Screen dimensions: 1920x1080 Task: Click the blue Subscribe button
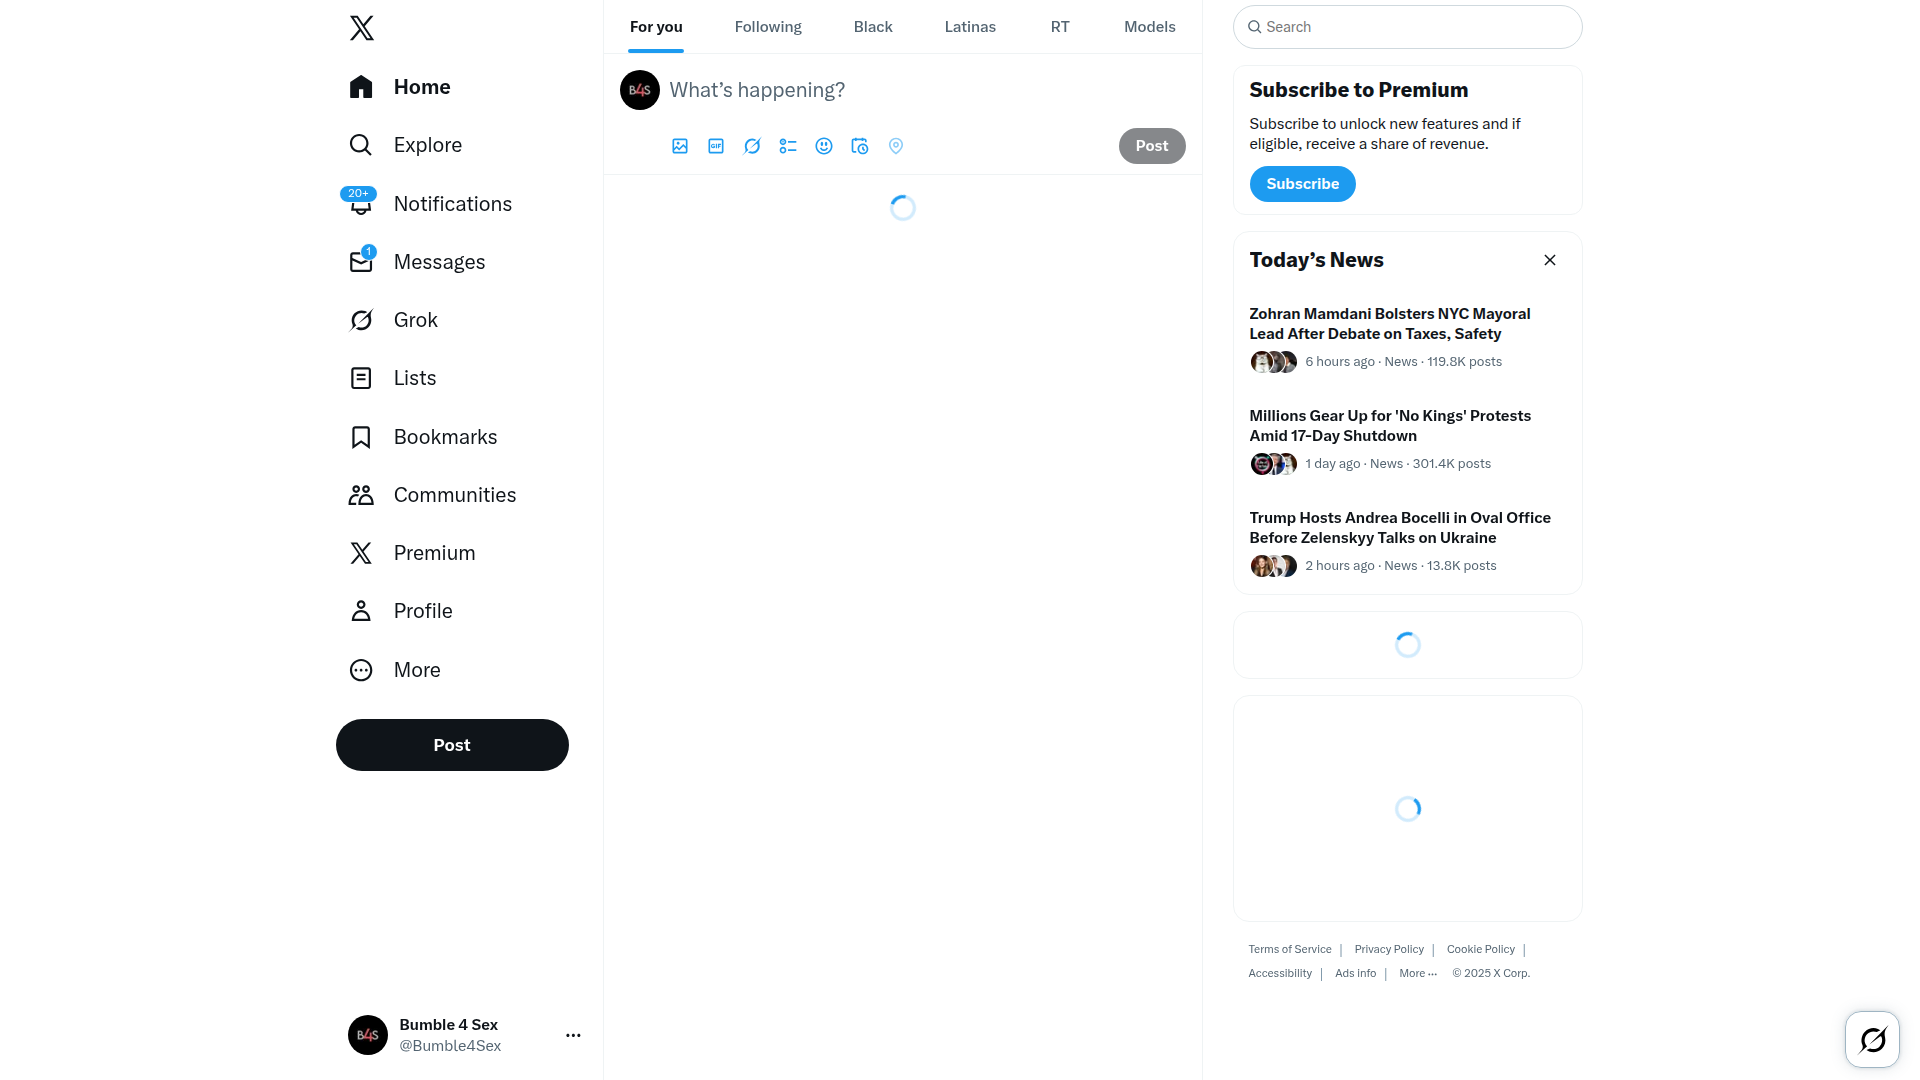(1302, 184)
